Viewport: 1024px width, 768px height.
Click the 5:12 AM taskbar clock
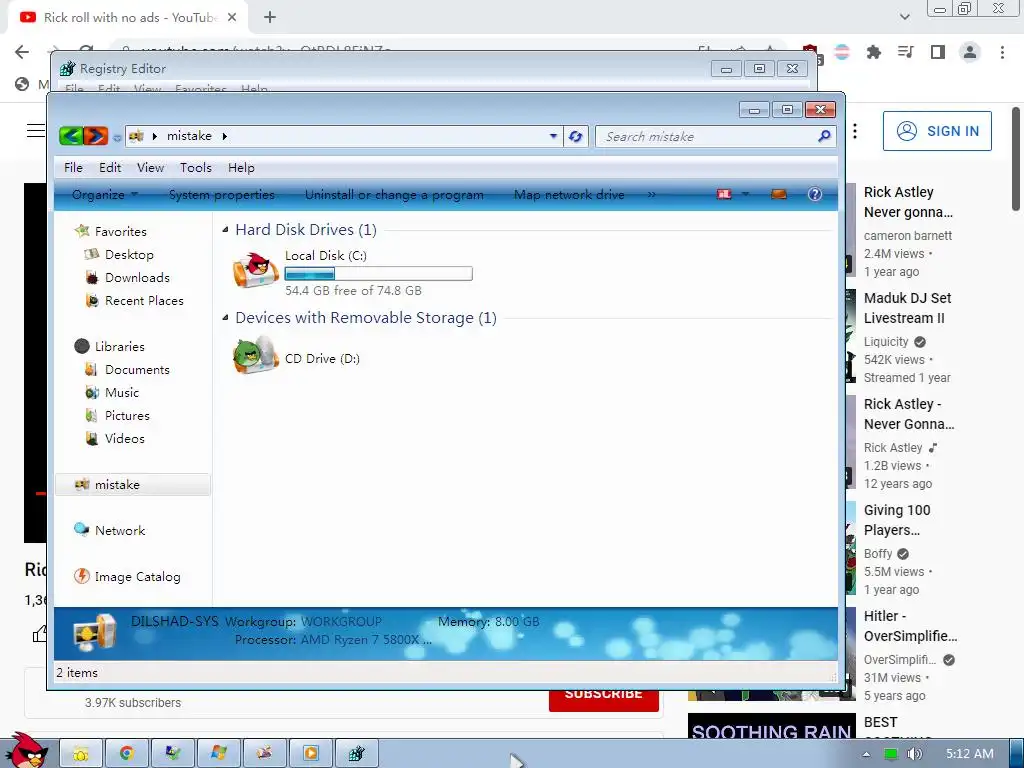970,754
